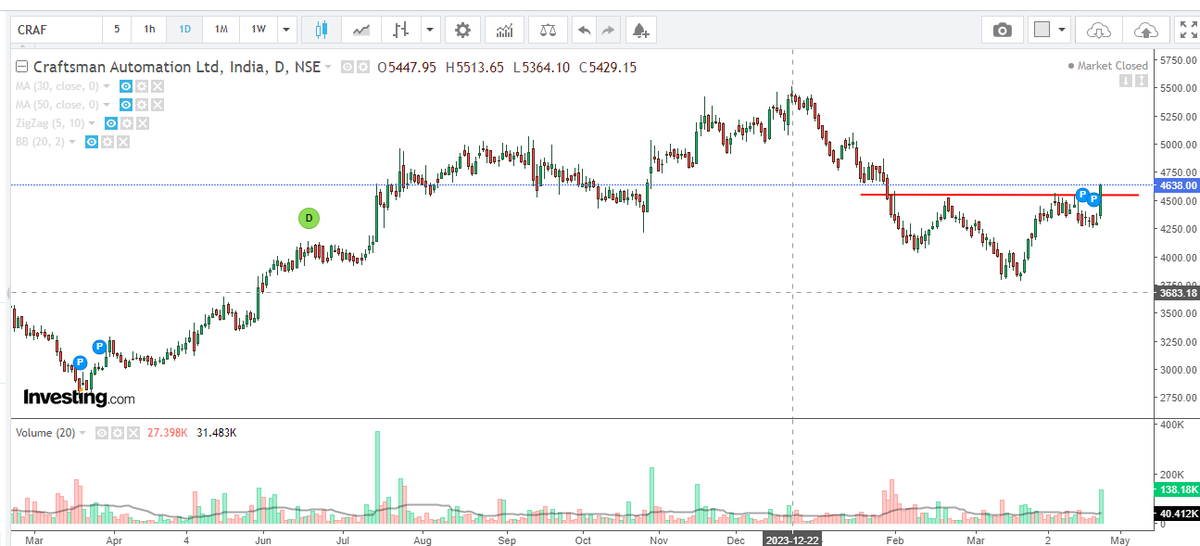Click the CRAF symbol search field
The image size is (1200, 546).
56,30
